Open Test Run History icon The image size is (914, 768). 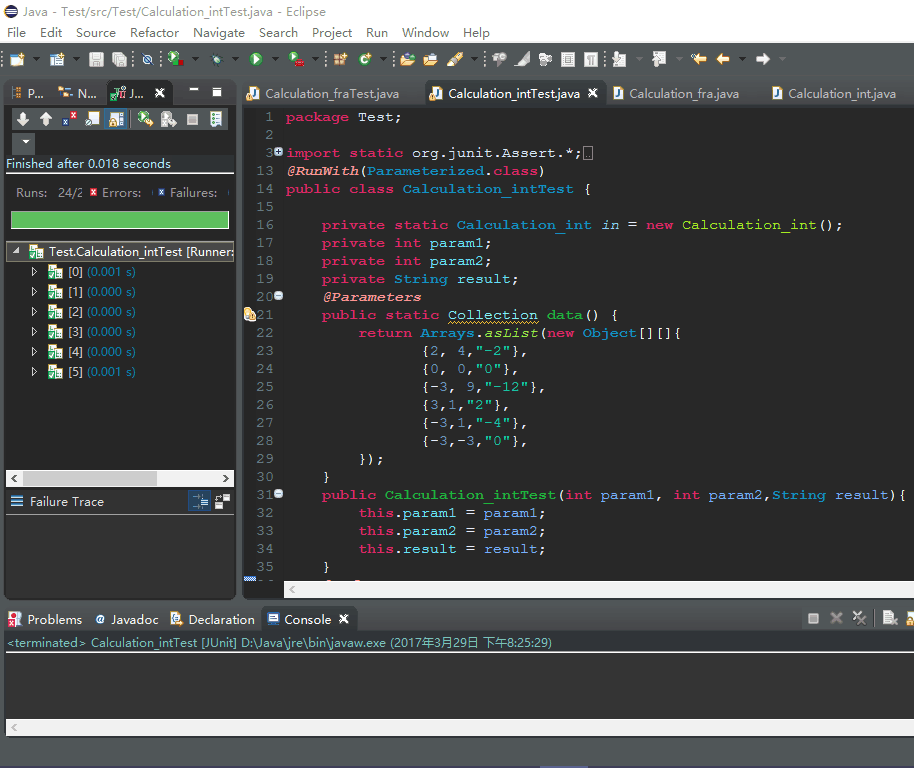click(x=216, y=119)
